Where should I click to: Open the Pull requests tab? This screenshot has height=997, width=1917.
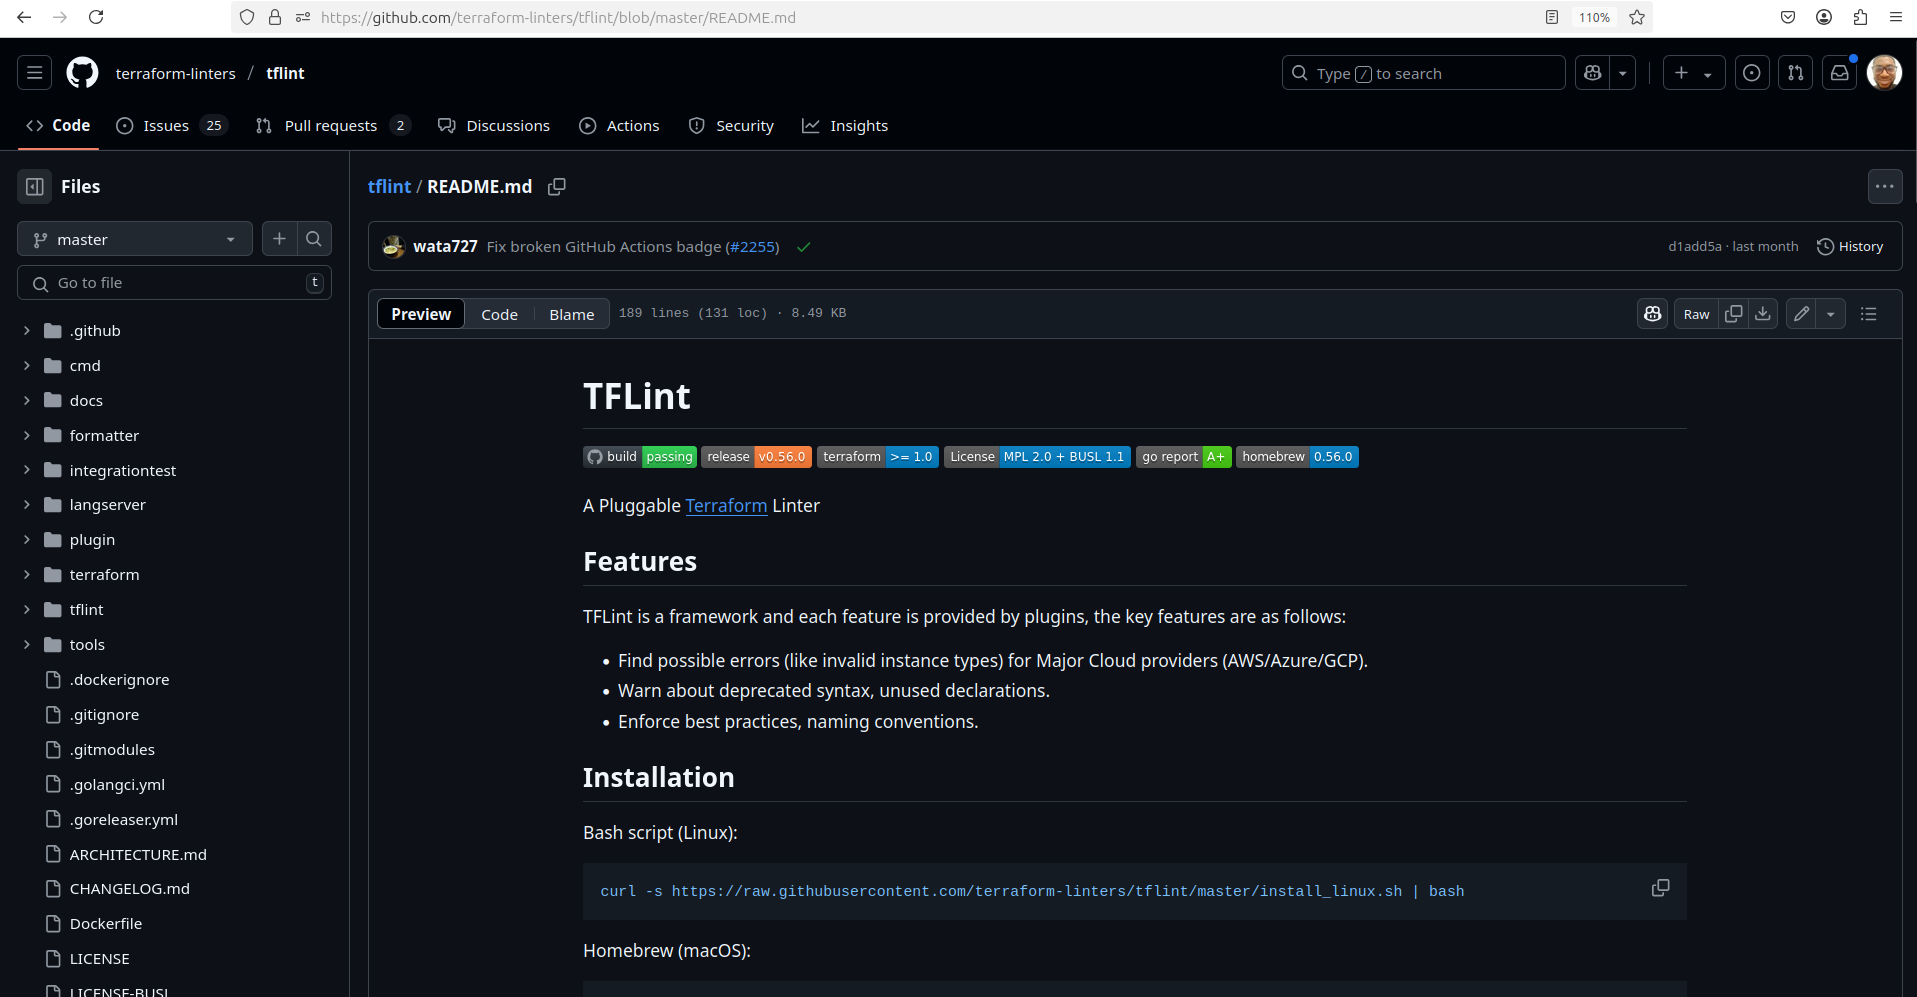[x=333, y=125]
